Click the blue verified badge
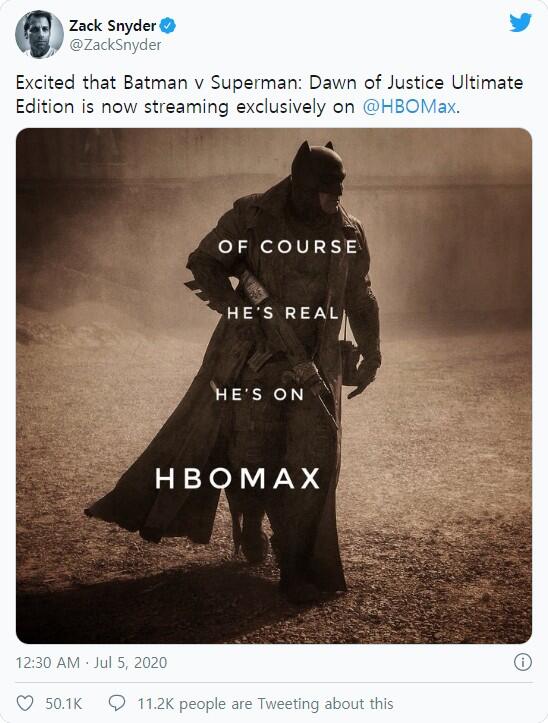Image resolution: width=548 pixels, height=723 pixels. point(167,26)
